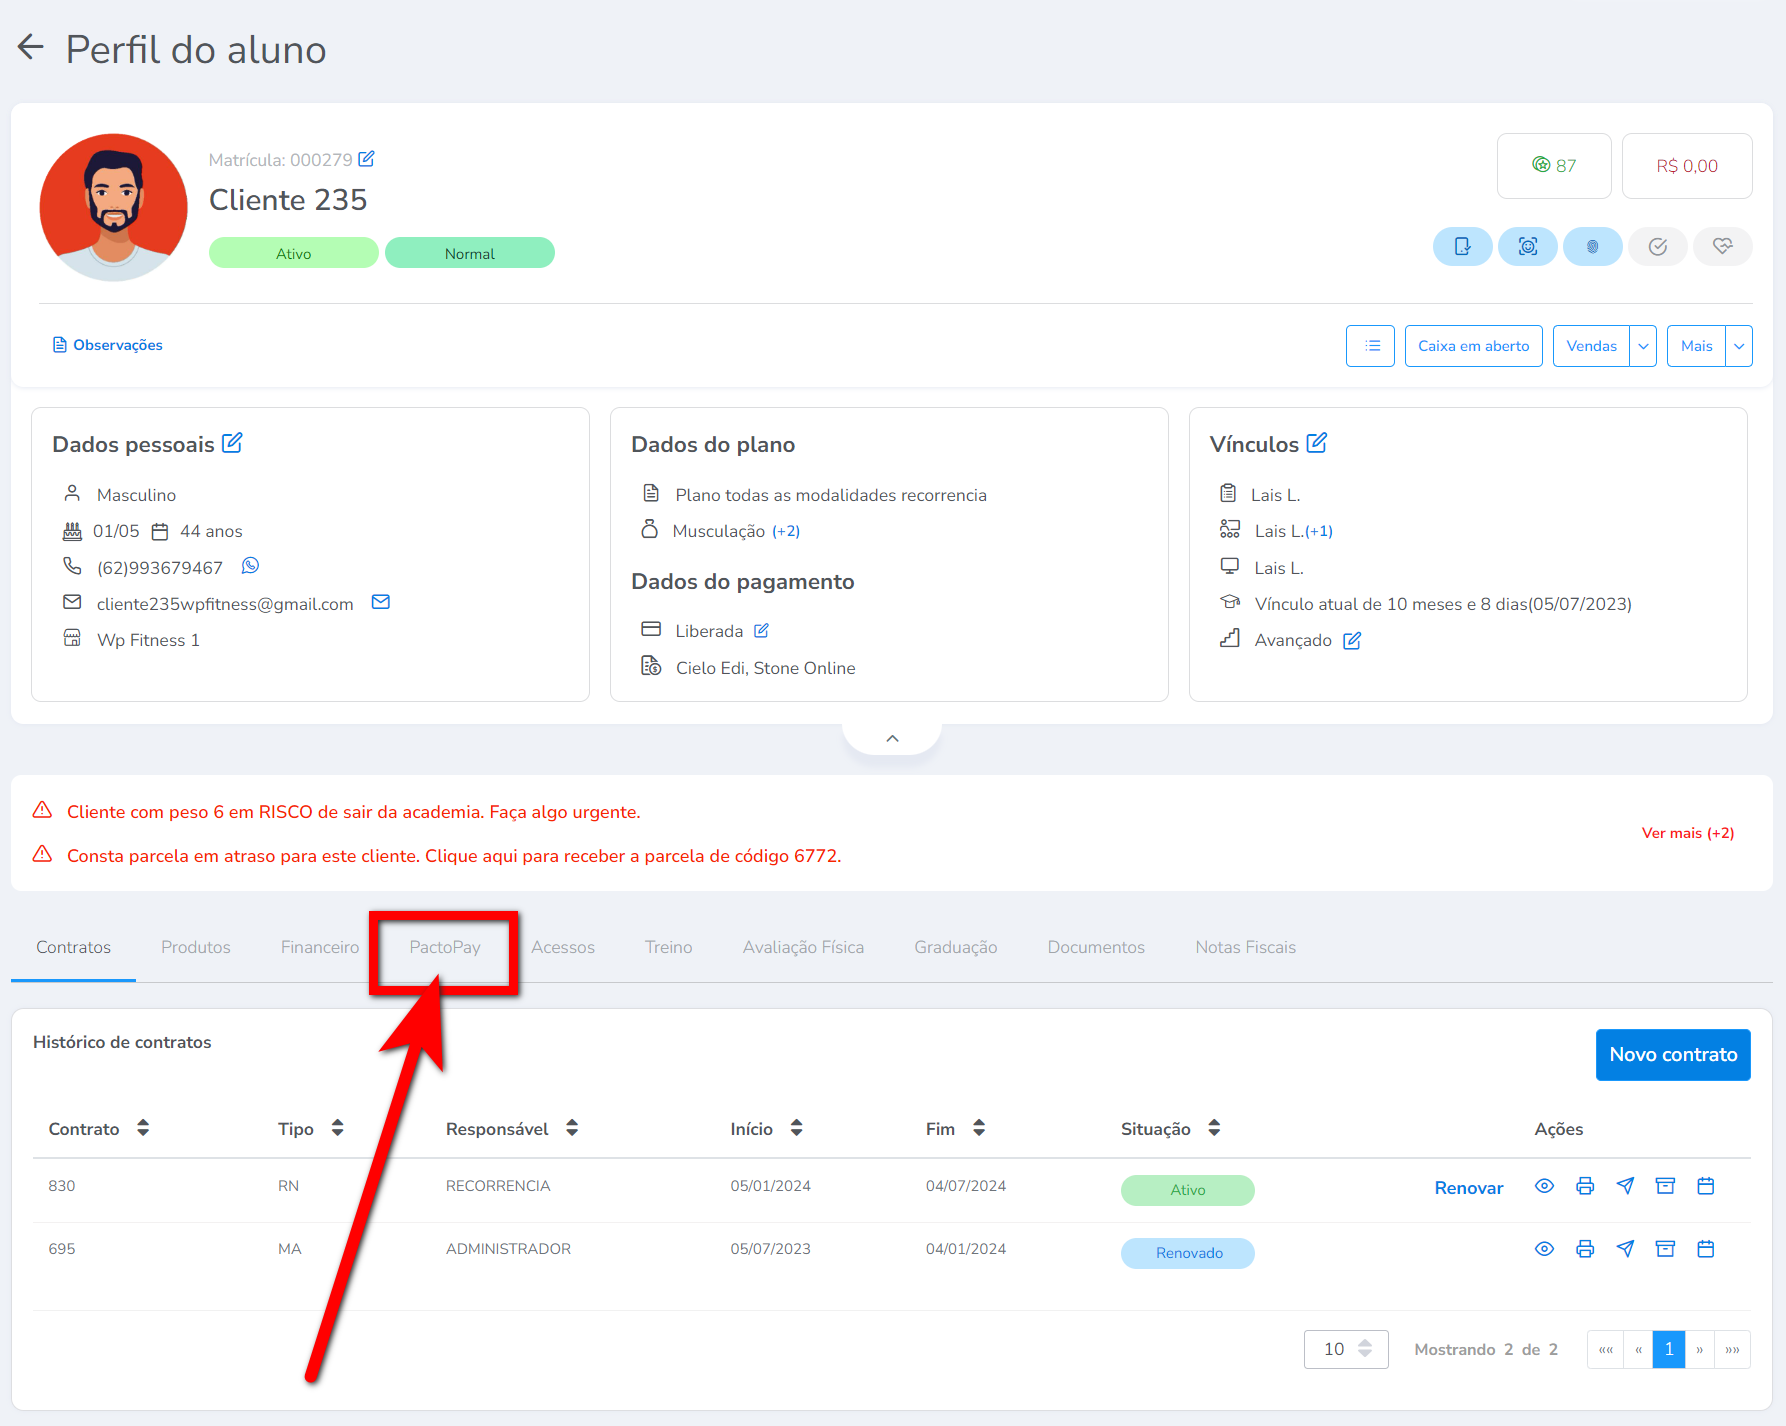The width and height of the screenshot is (1786, 1426).
Task: Switch to the PactoPay tab
Action: click(445, 947)
